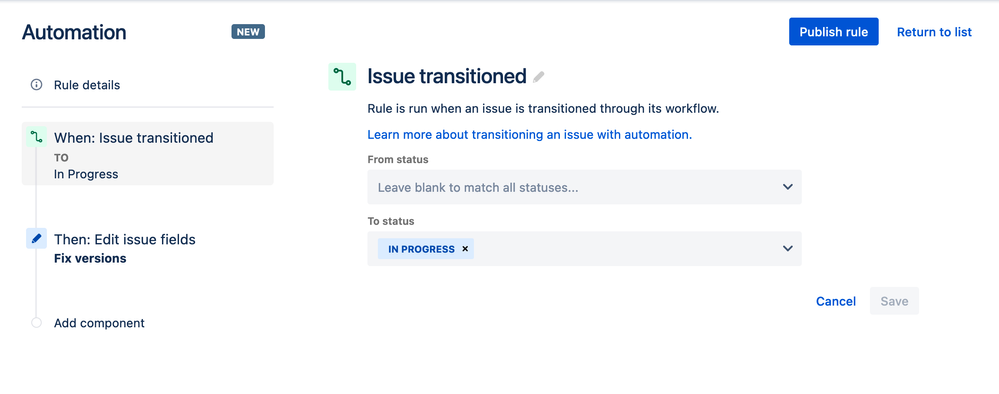Click the NEW badge beside Automation

coord(248,32)
